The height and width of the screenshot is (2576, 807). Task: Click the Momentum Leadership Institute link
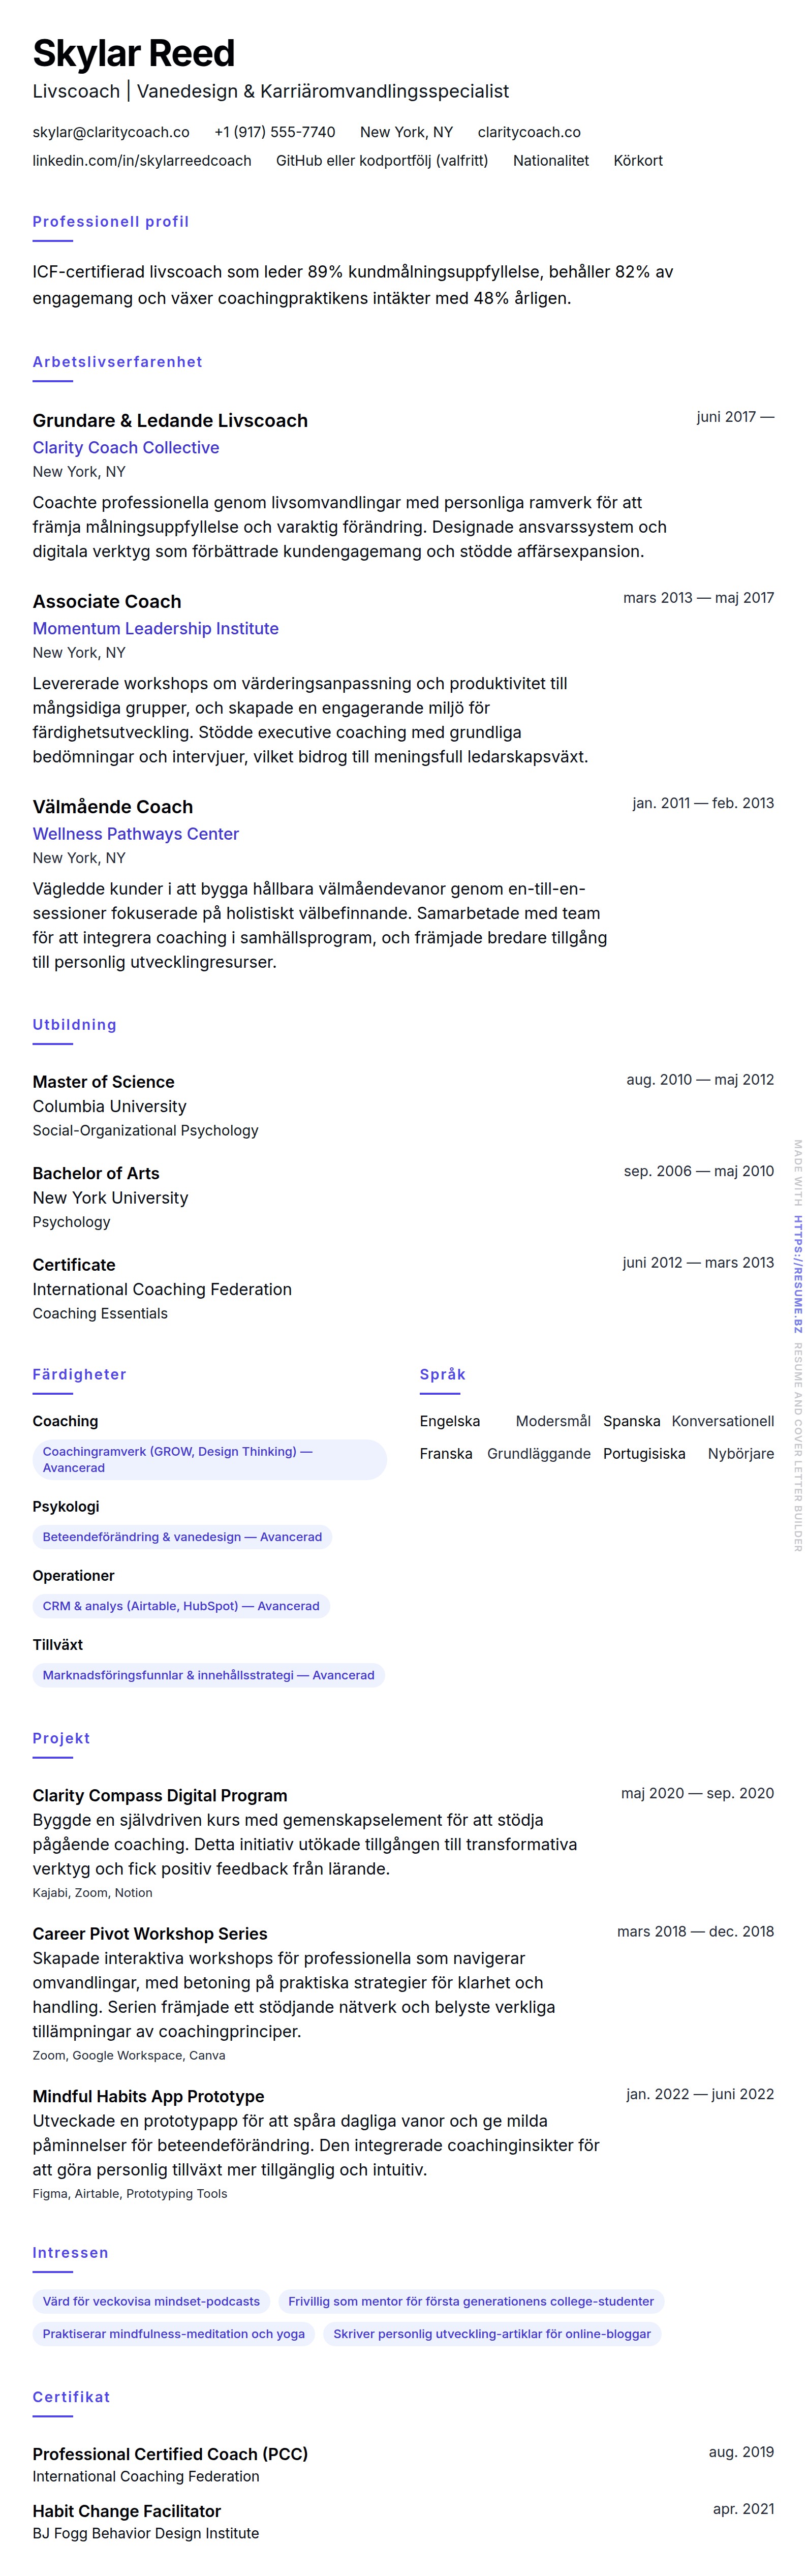pos(155,628)
